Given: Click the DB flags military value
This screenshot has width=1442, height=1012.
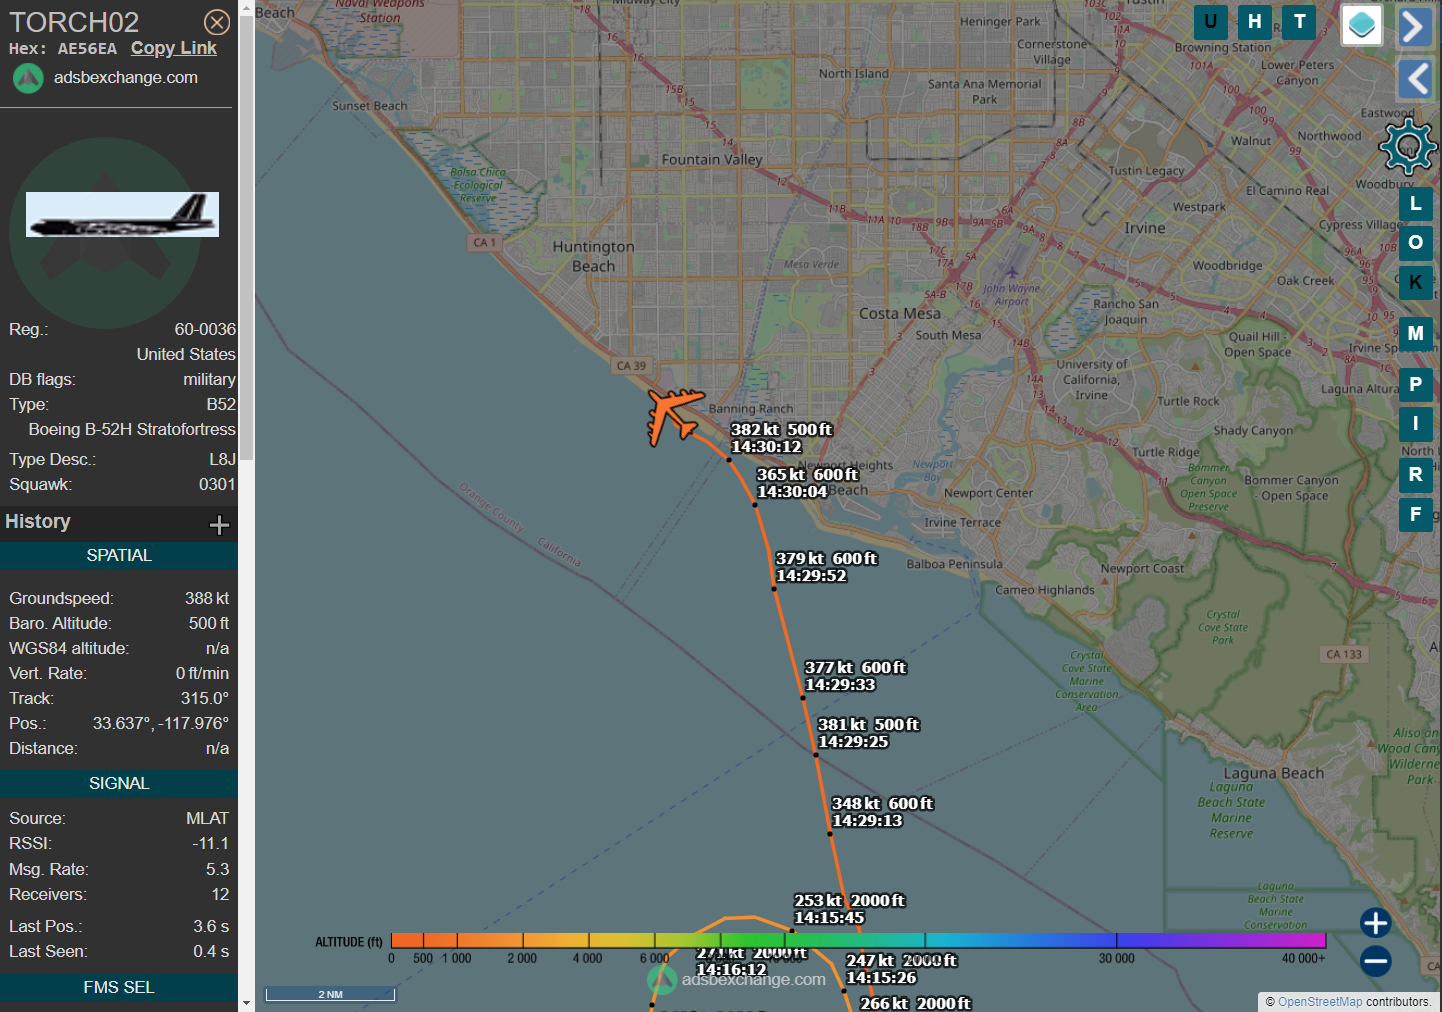Looking at the screenshot, I should [x=209, y=379].
